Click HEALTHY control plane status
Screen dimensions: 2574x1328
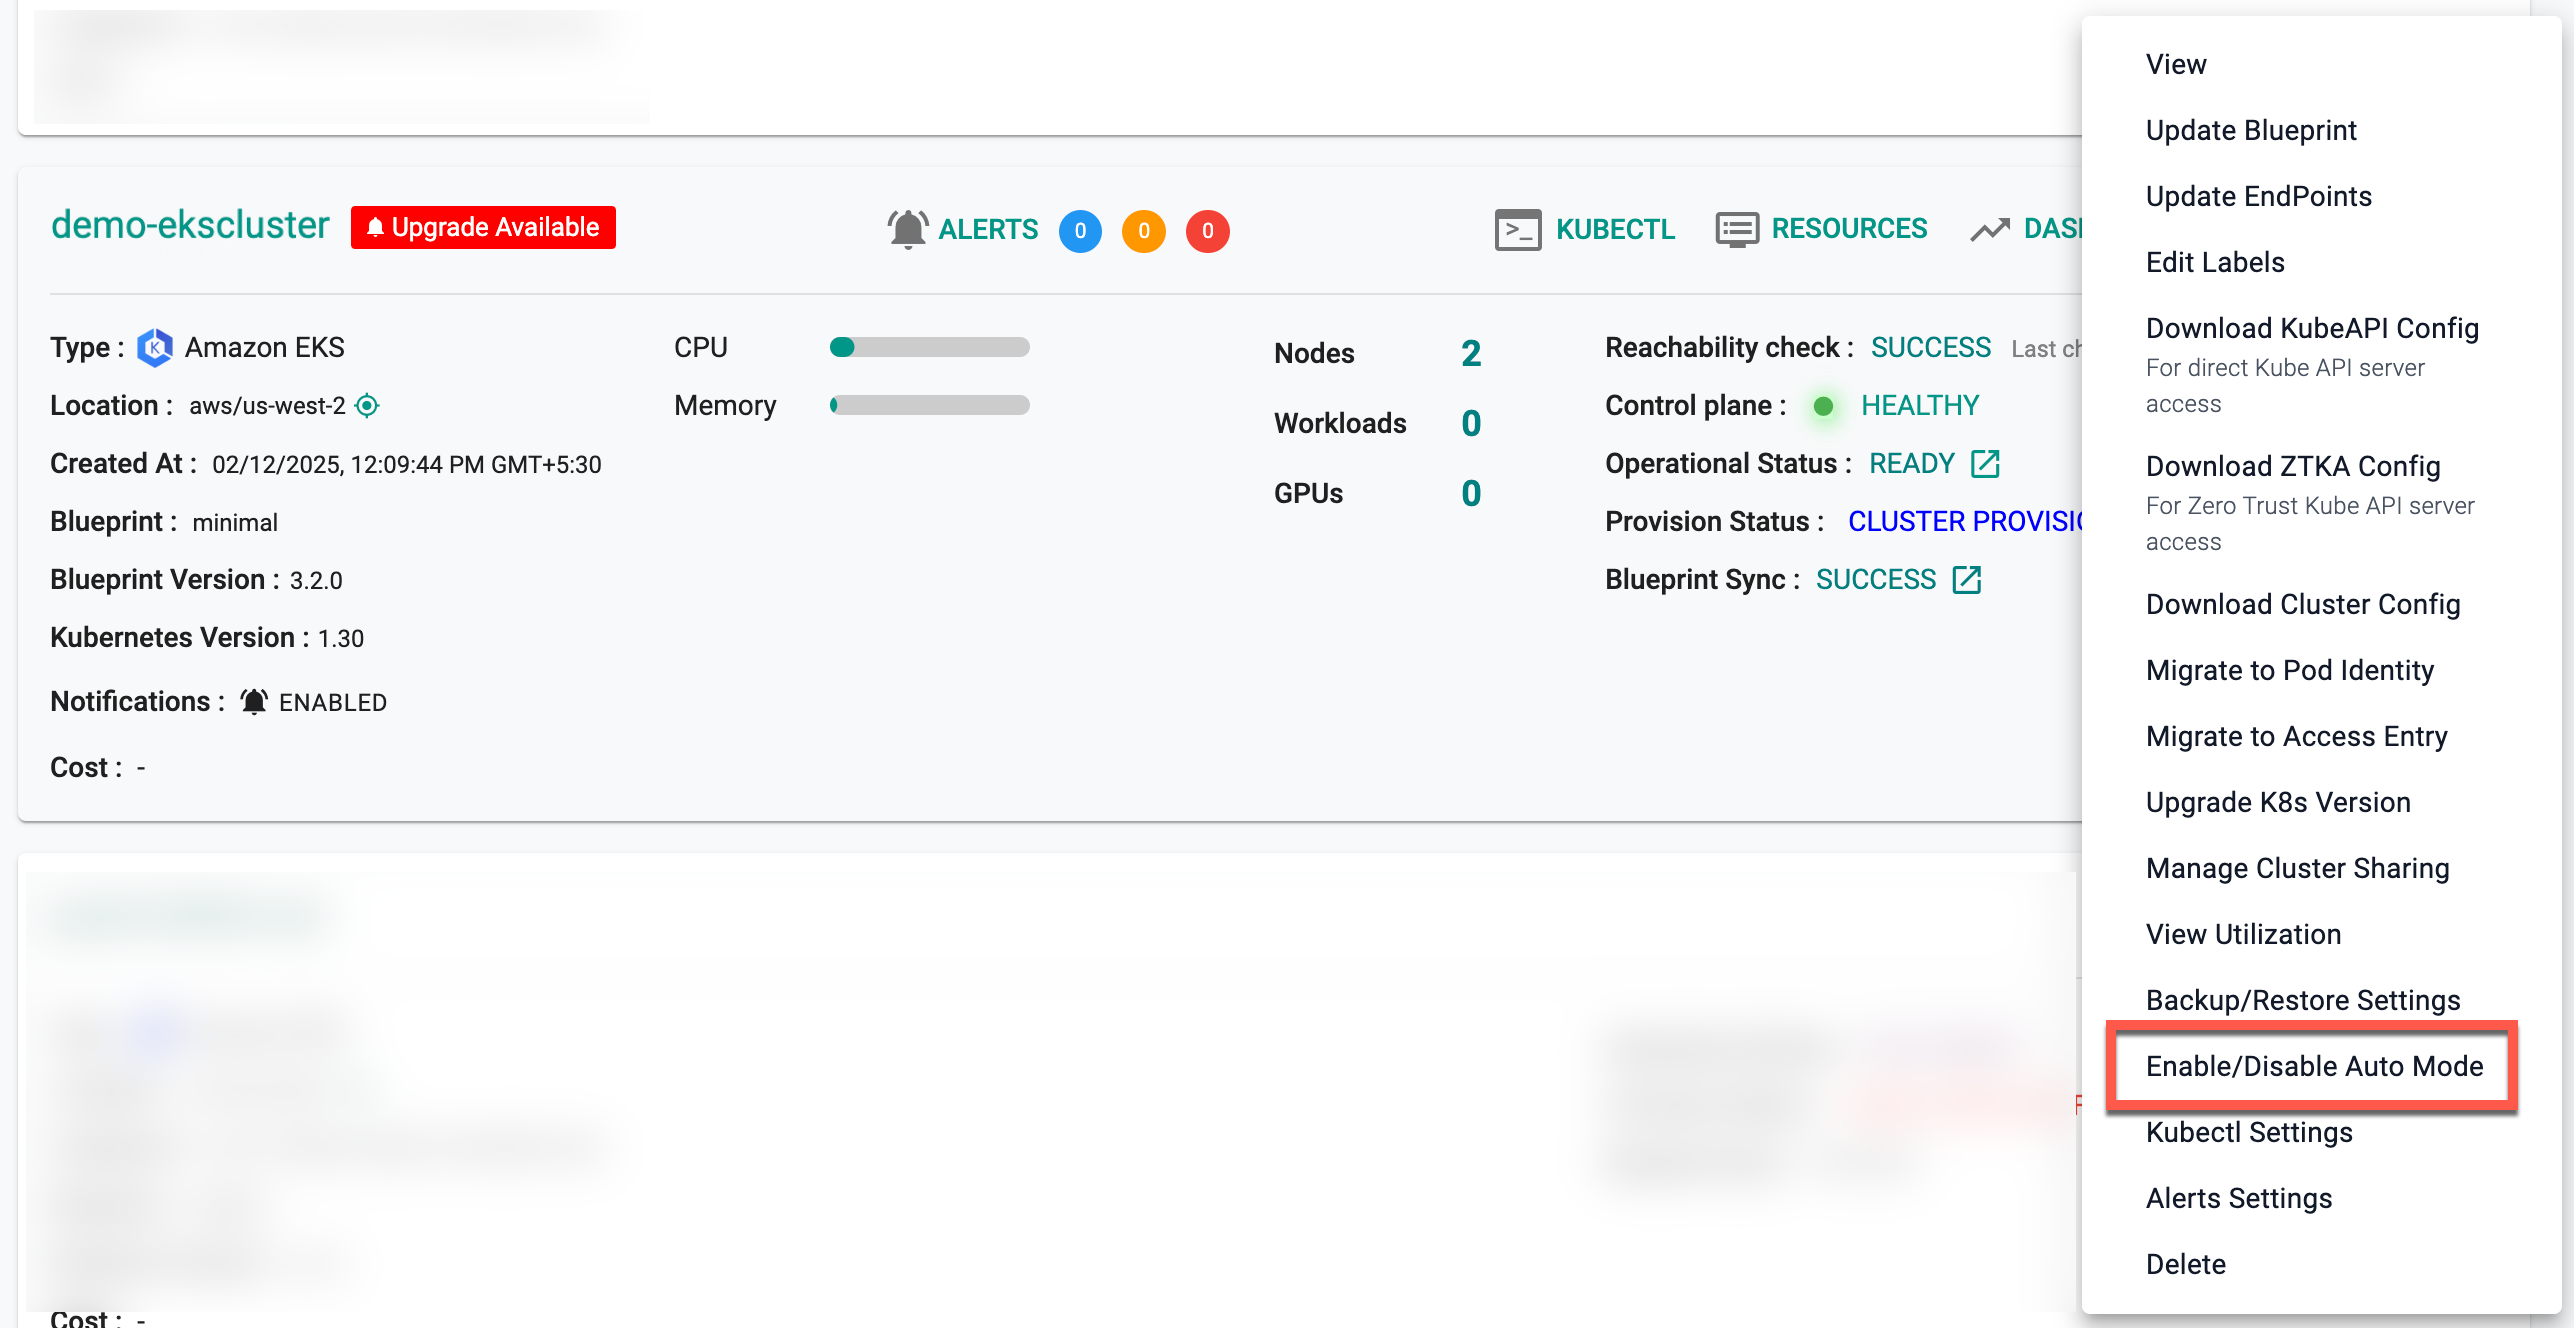tap(1920, 405)
